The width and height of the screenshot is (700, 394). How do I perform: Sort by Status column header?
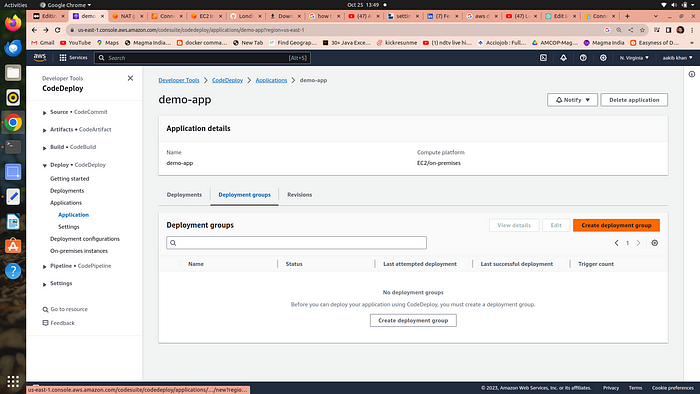pyautogui.click(x=294, y=264)
